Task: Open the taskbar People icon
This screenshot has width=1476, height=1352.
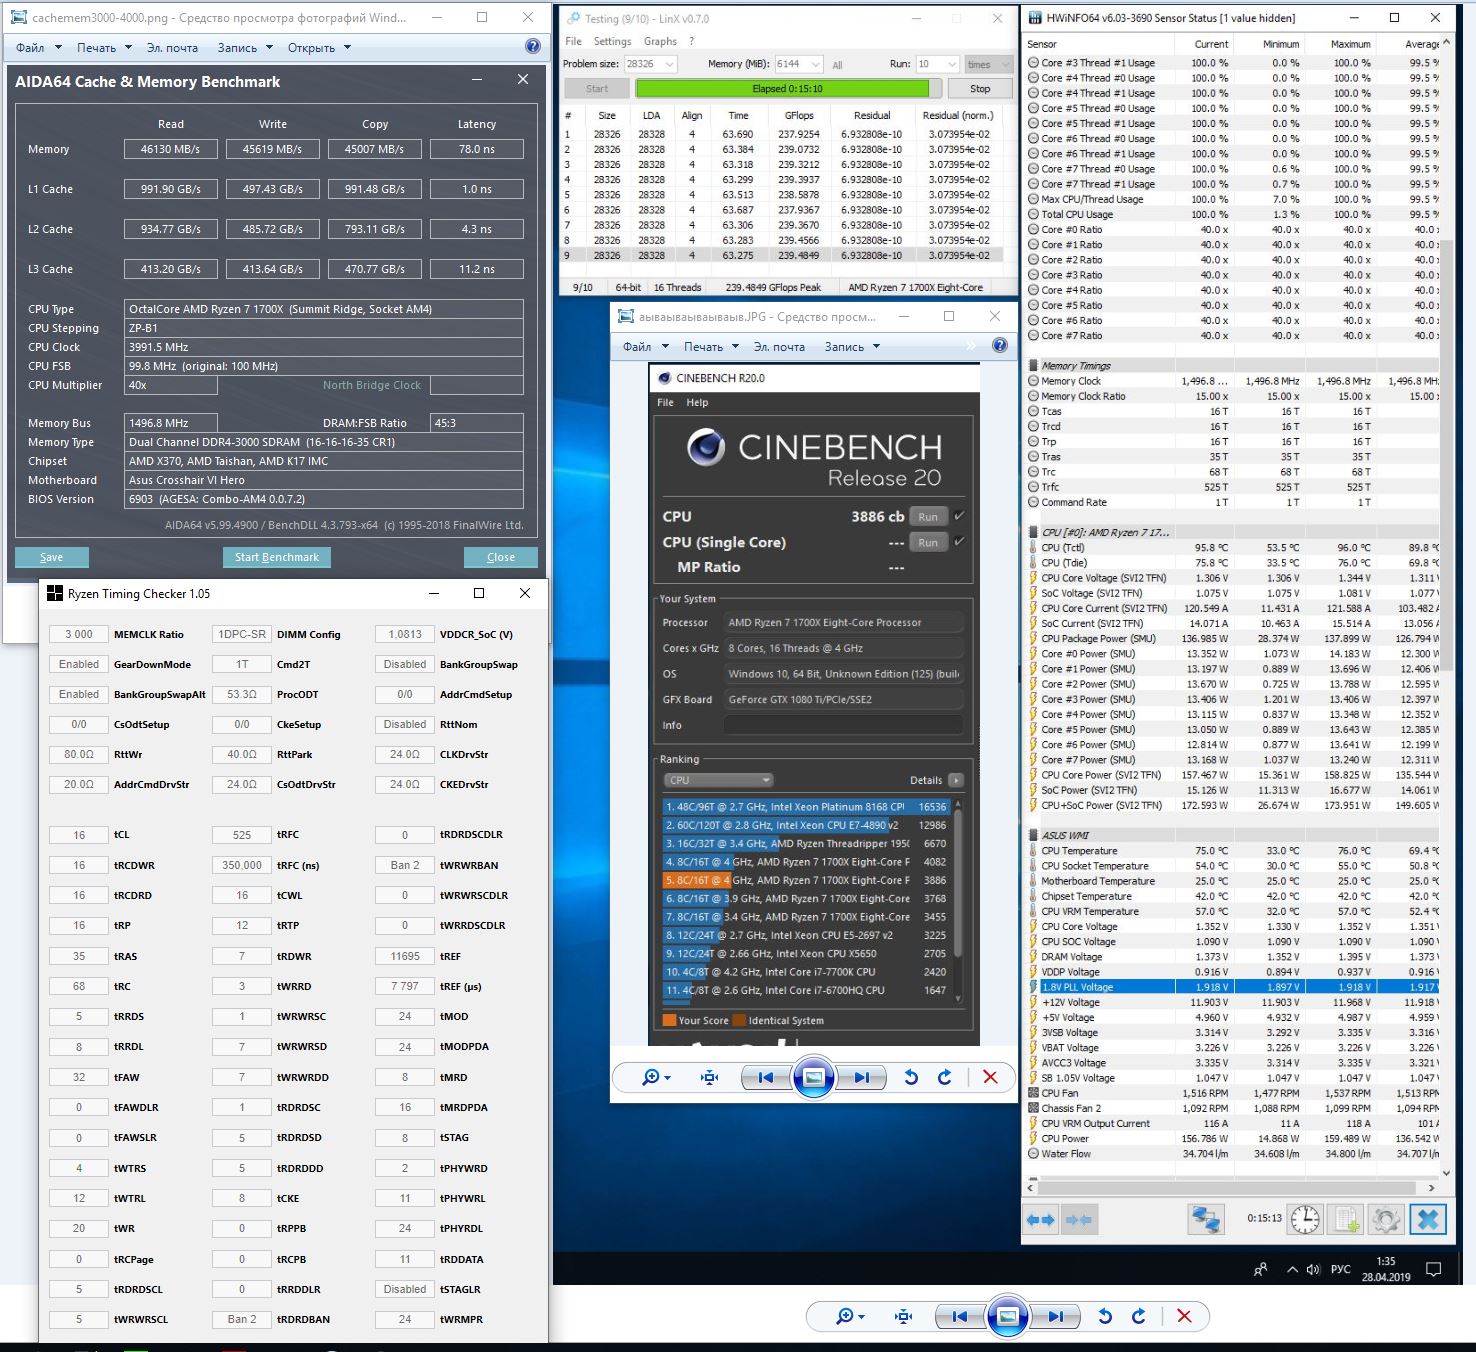Action: [x=1261, y=1269]
